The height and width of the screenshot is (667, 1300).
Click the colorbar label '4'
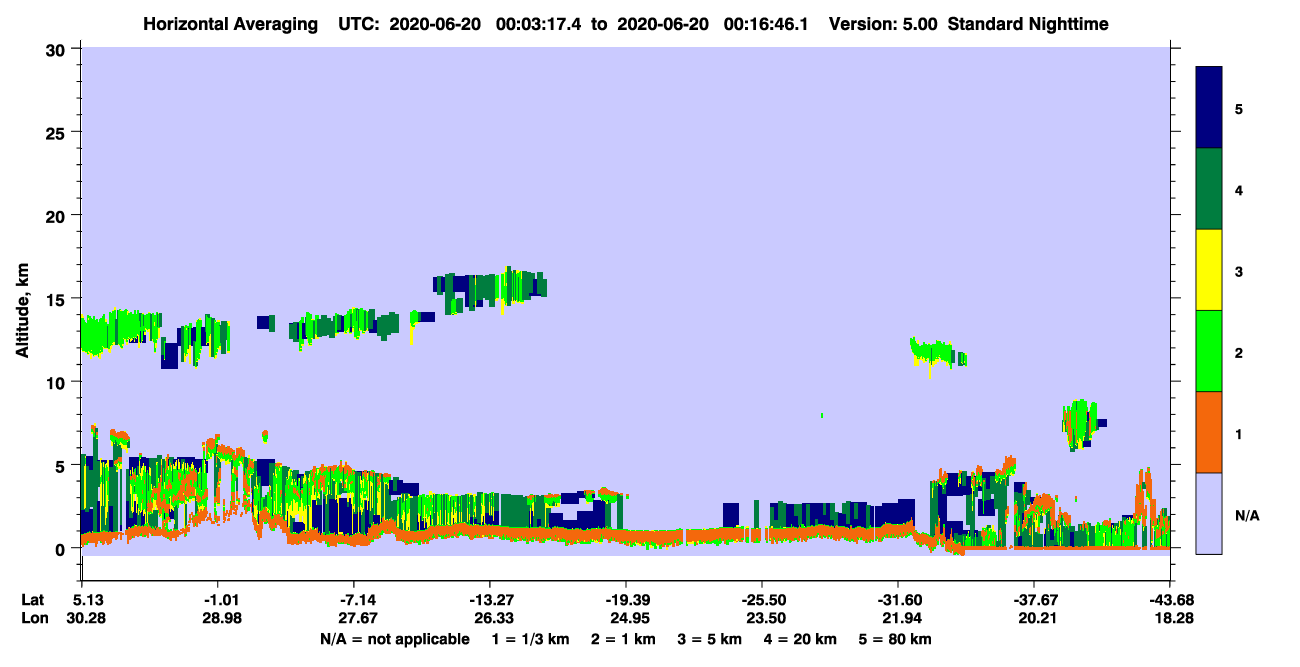point(1239,189)
